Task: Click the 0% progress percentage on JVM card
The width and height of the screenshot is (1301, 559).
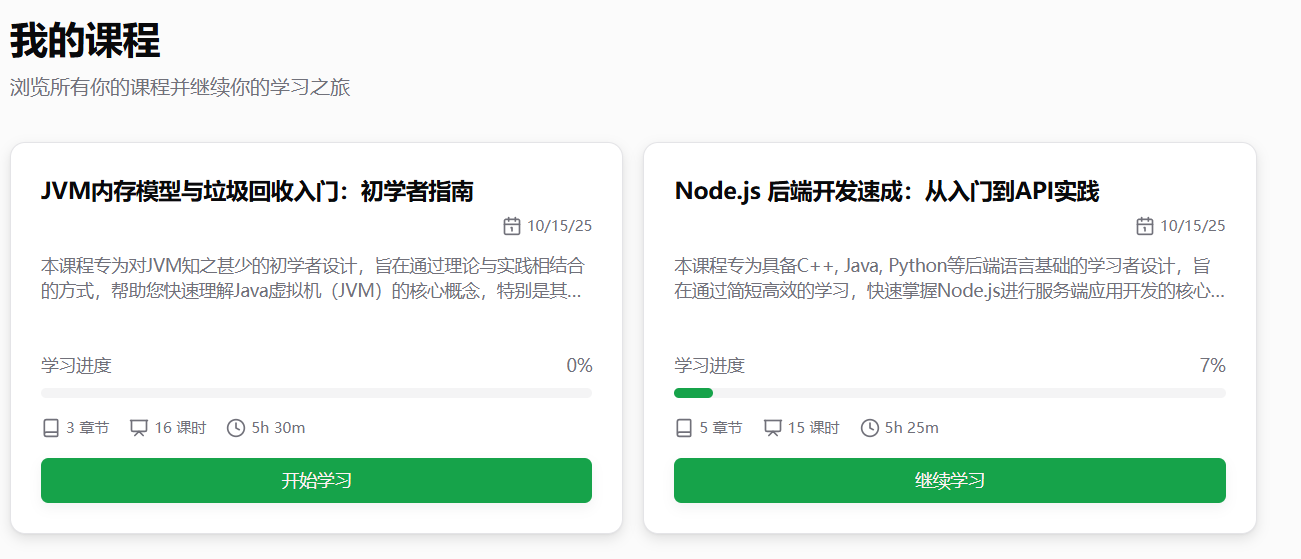Action: tap(579, 365)
